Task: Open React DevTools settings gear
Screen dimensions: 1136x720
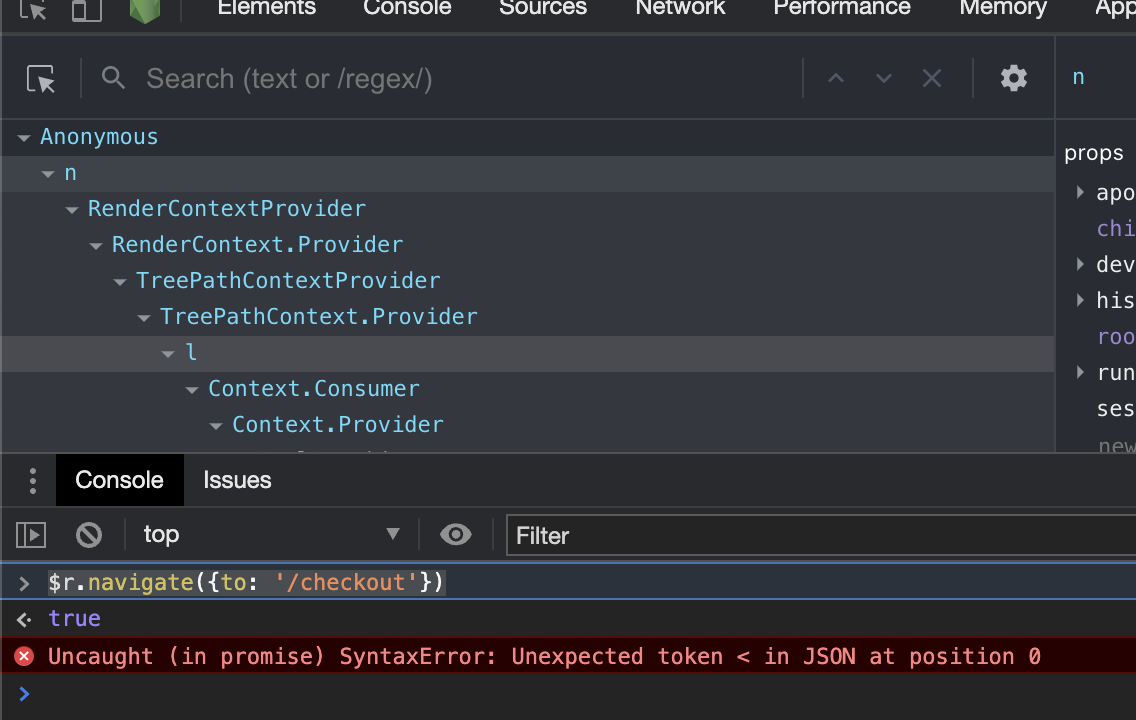Action: pos(1014,78)
